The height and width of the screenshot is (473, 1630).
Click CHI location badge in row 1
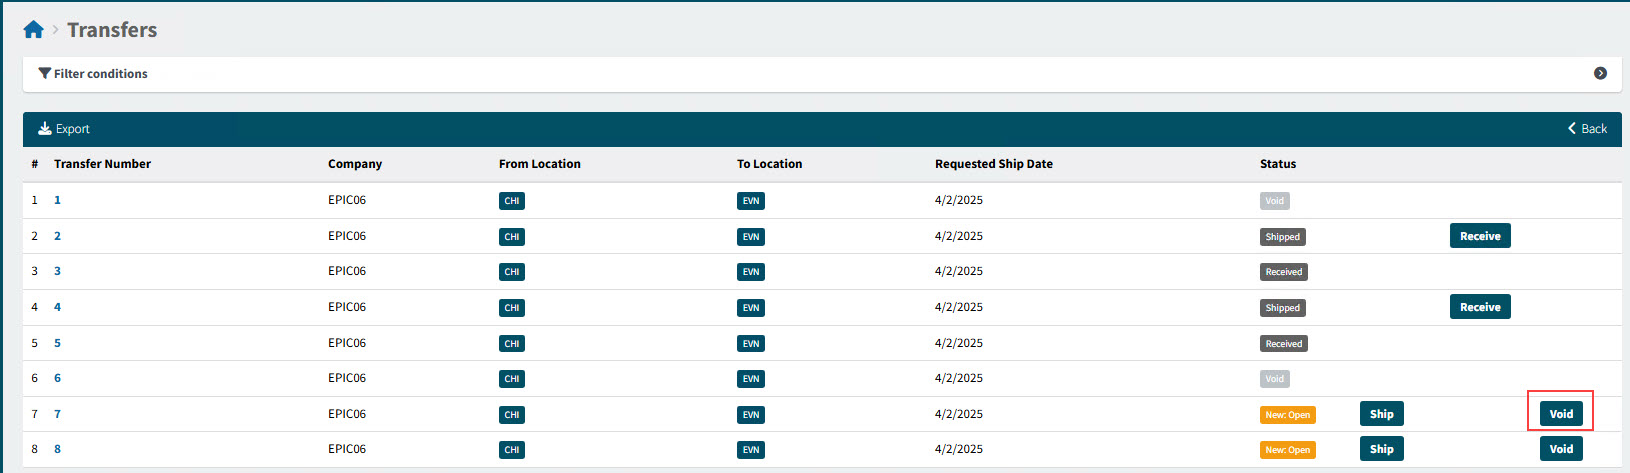tap(511, 201)
